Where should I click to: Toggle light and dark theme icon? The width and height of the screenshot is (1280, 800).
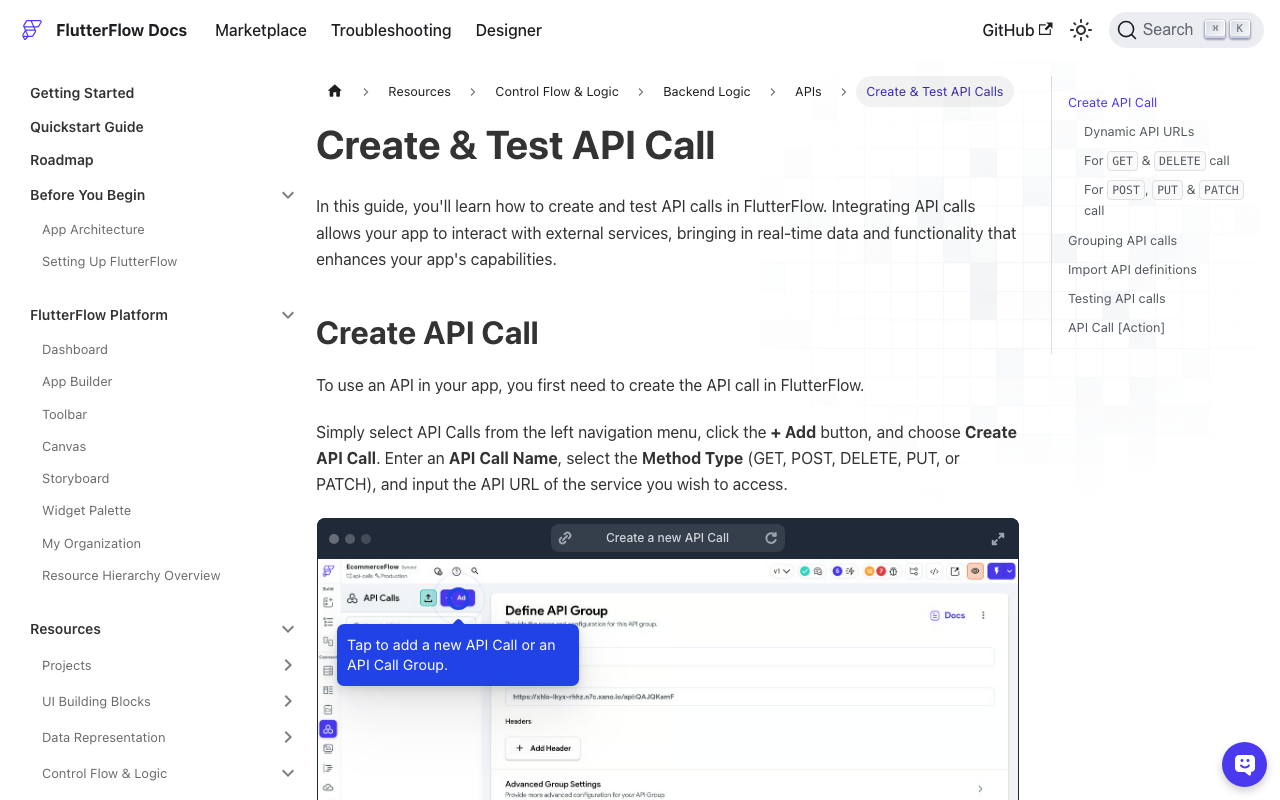(x=1081, y=30)
